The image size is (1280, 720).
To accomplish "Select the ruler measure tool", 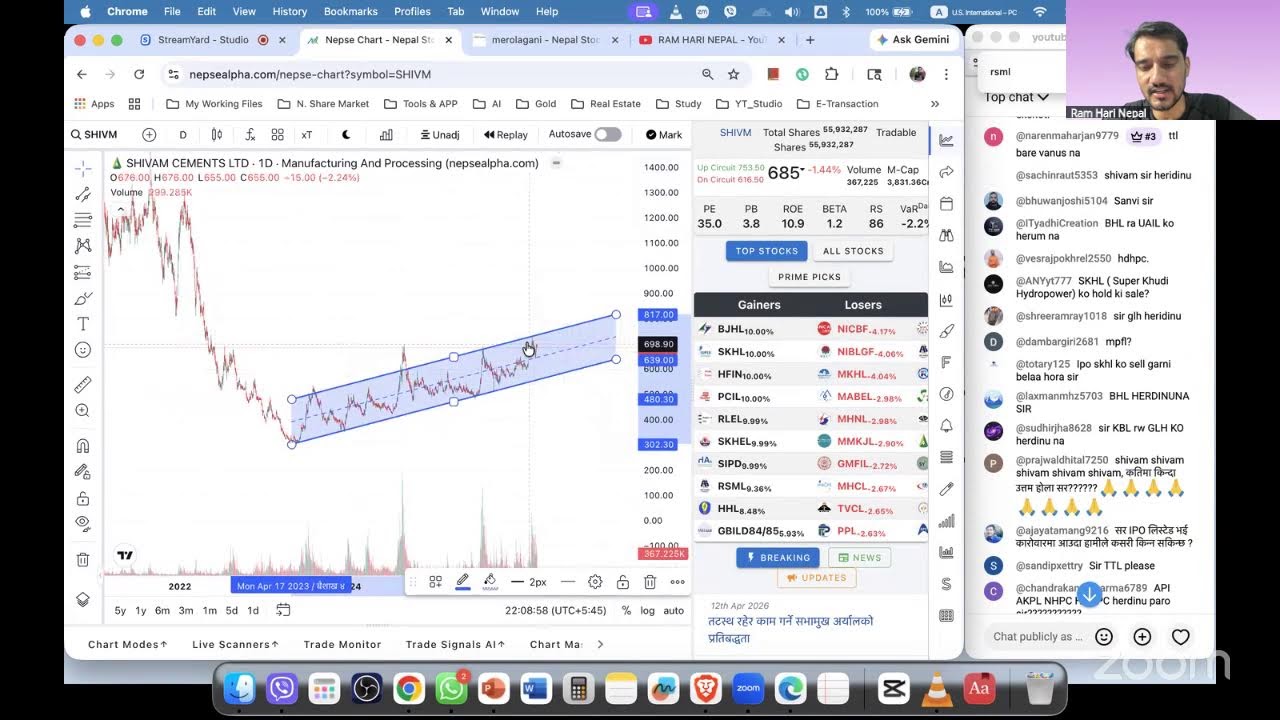I will [x=83, y=384].
